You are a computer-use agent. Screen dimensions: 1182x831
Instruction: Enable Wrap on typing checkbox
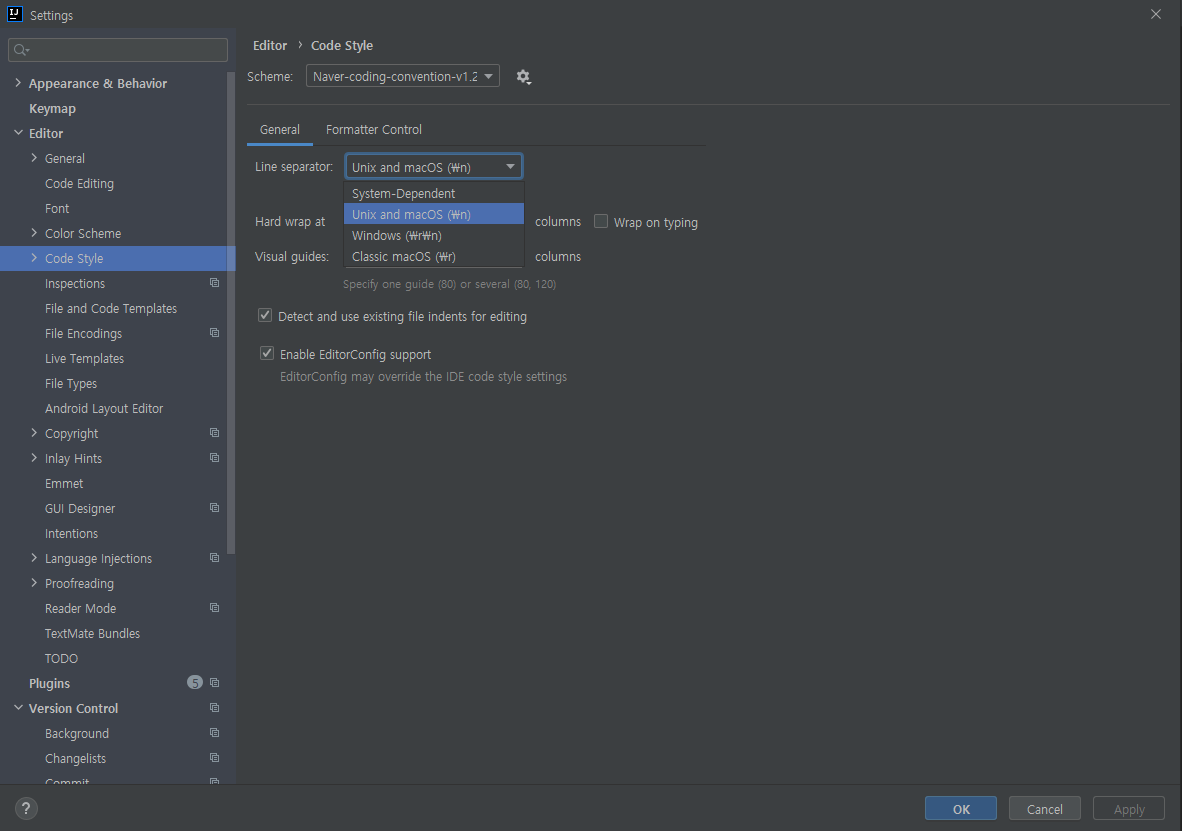(601, 221)
